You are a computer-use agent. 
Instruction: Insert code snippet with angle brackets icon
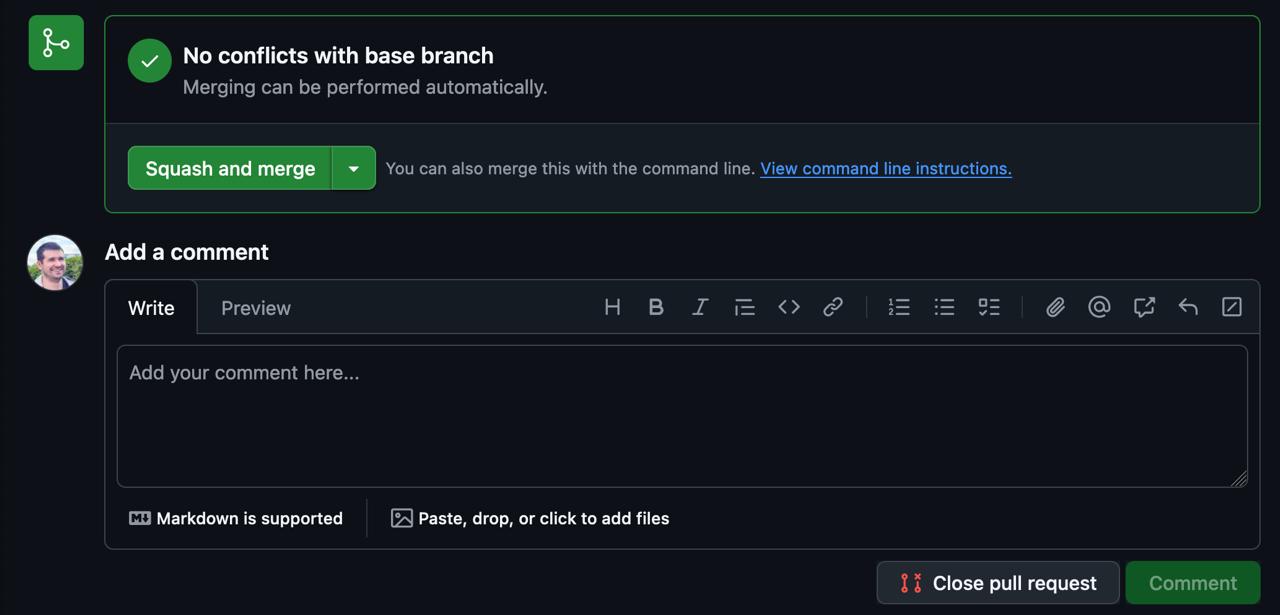pos(789,307)
